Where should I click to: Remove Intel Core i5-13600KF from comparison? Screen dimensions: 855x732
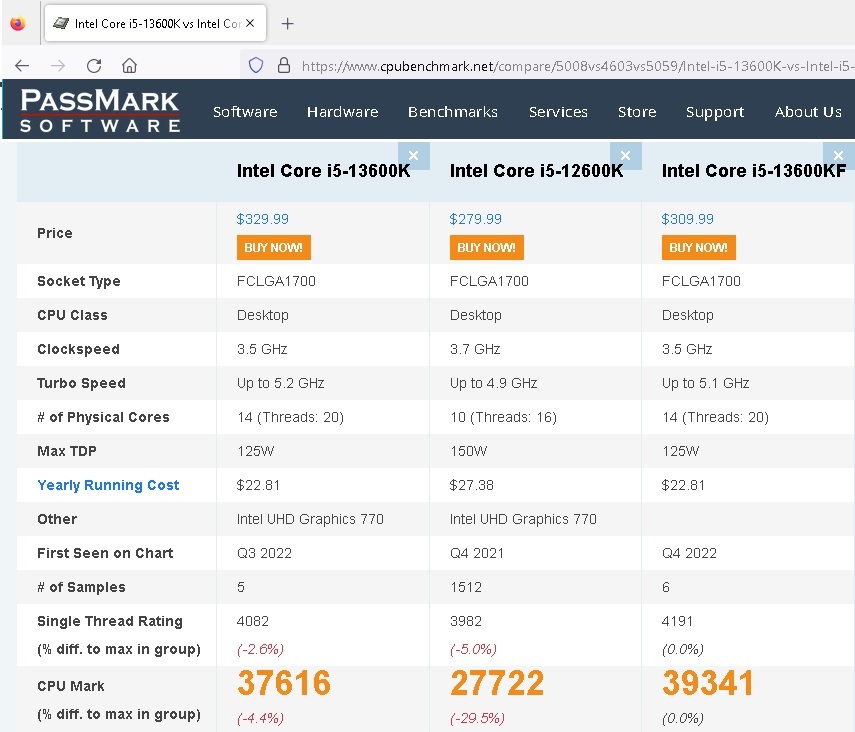pyautogui.click(x=839, y=156)
